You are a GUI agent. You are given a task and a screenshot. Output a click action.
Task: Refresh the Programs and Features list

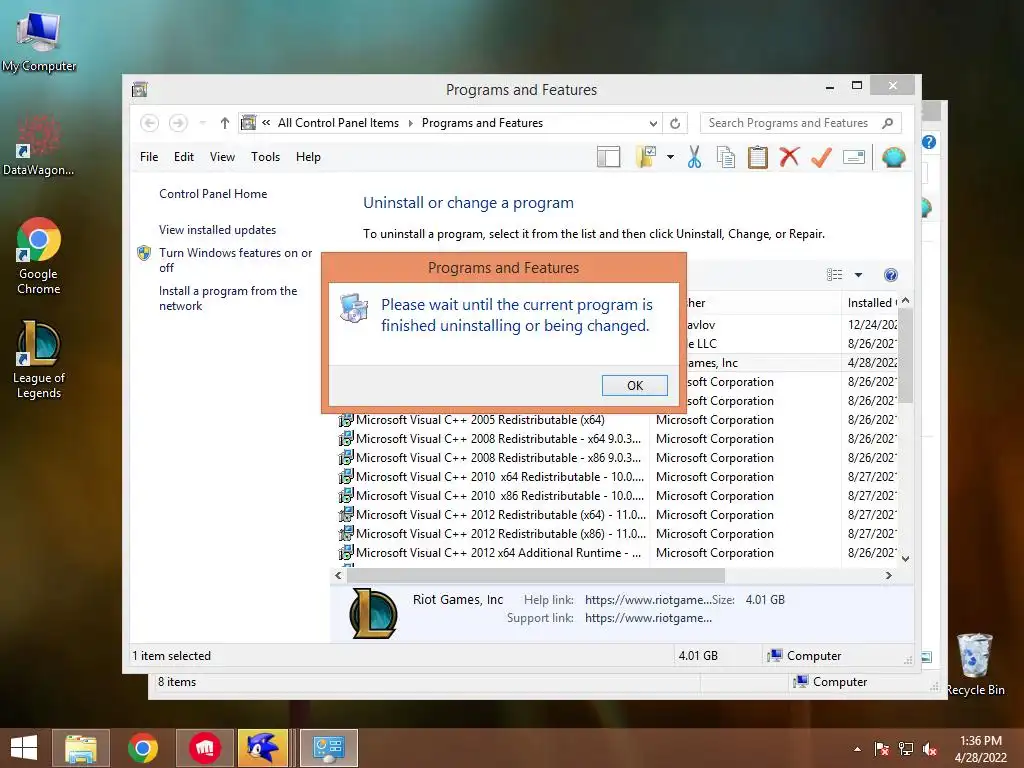(675, 123)
